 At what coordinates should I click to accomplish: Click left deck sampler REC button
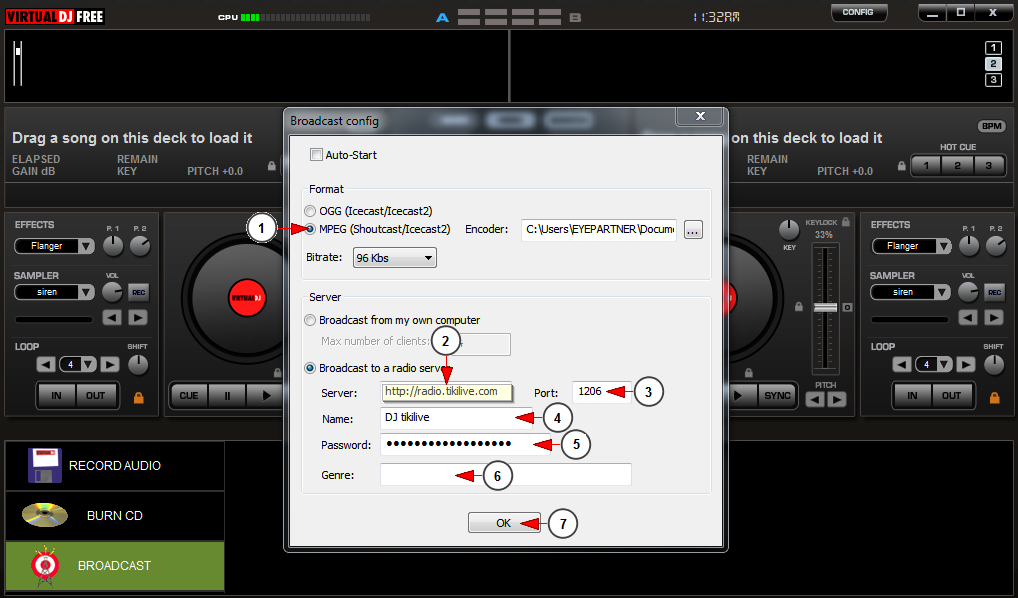pos(138,292)
